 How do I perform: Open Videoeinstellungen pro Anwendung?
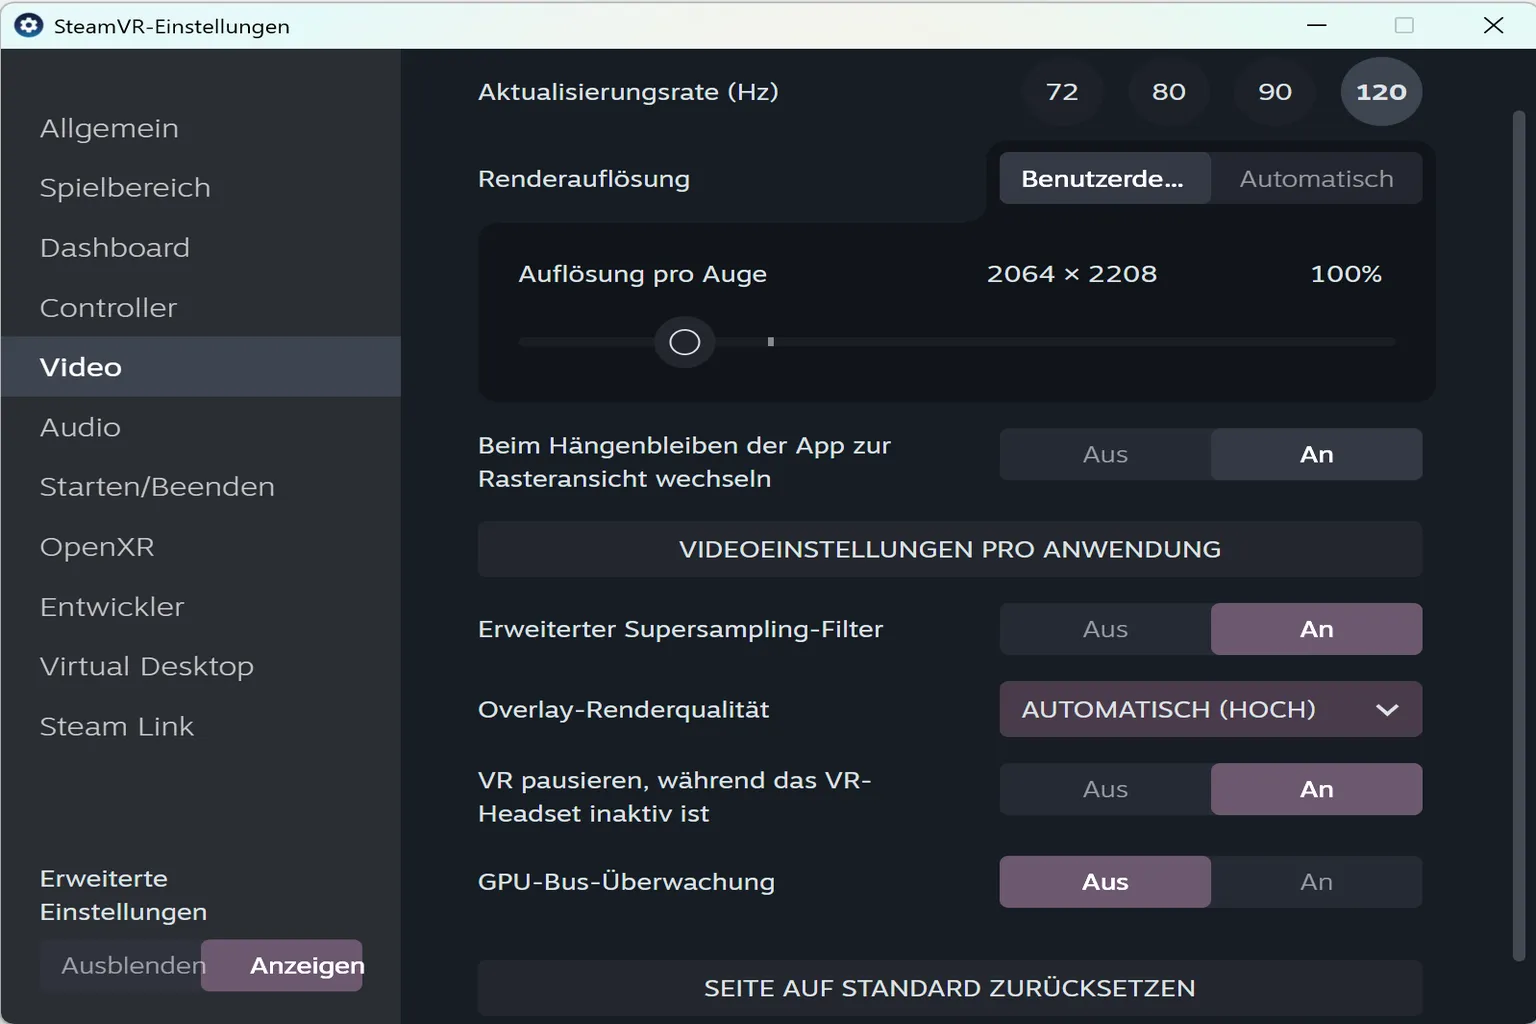[950, 549]
